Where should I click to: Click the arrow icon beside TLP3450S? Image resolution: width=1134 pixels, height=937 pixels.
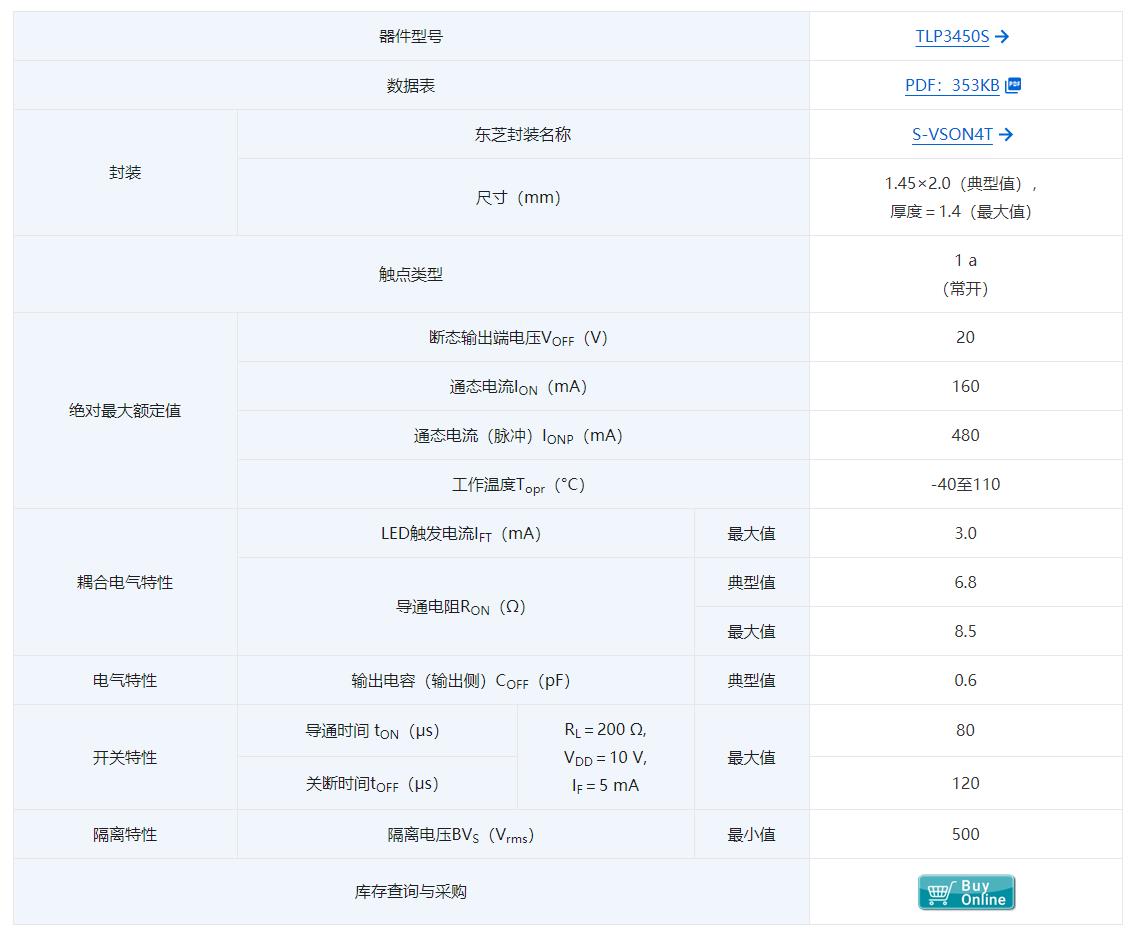point(1003,37)
